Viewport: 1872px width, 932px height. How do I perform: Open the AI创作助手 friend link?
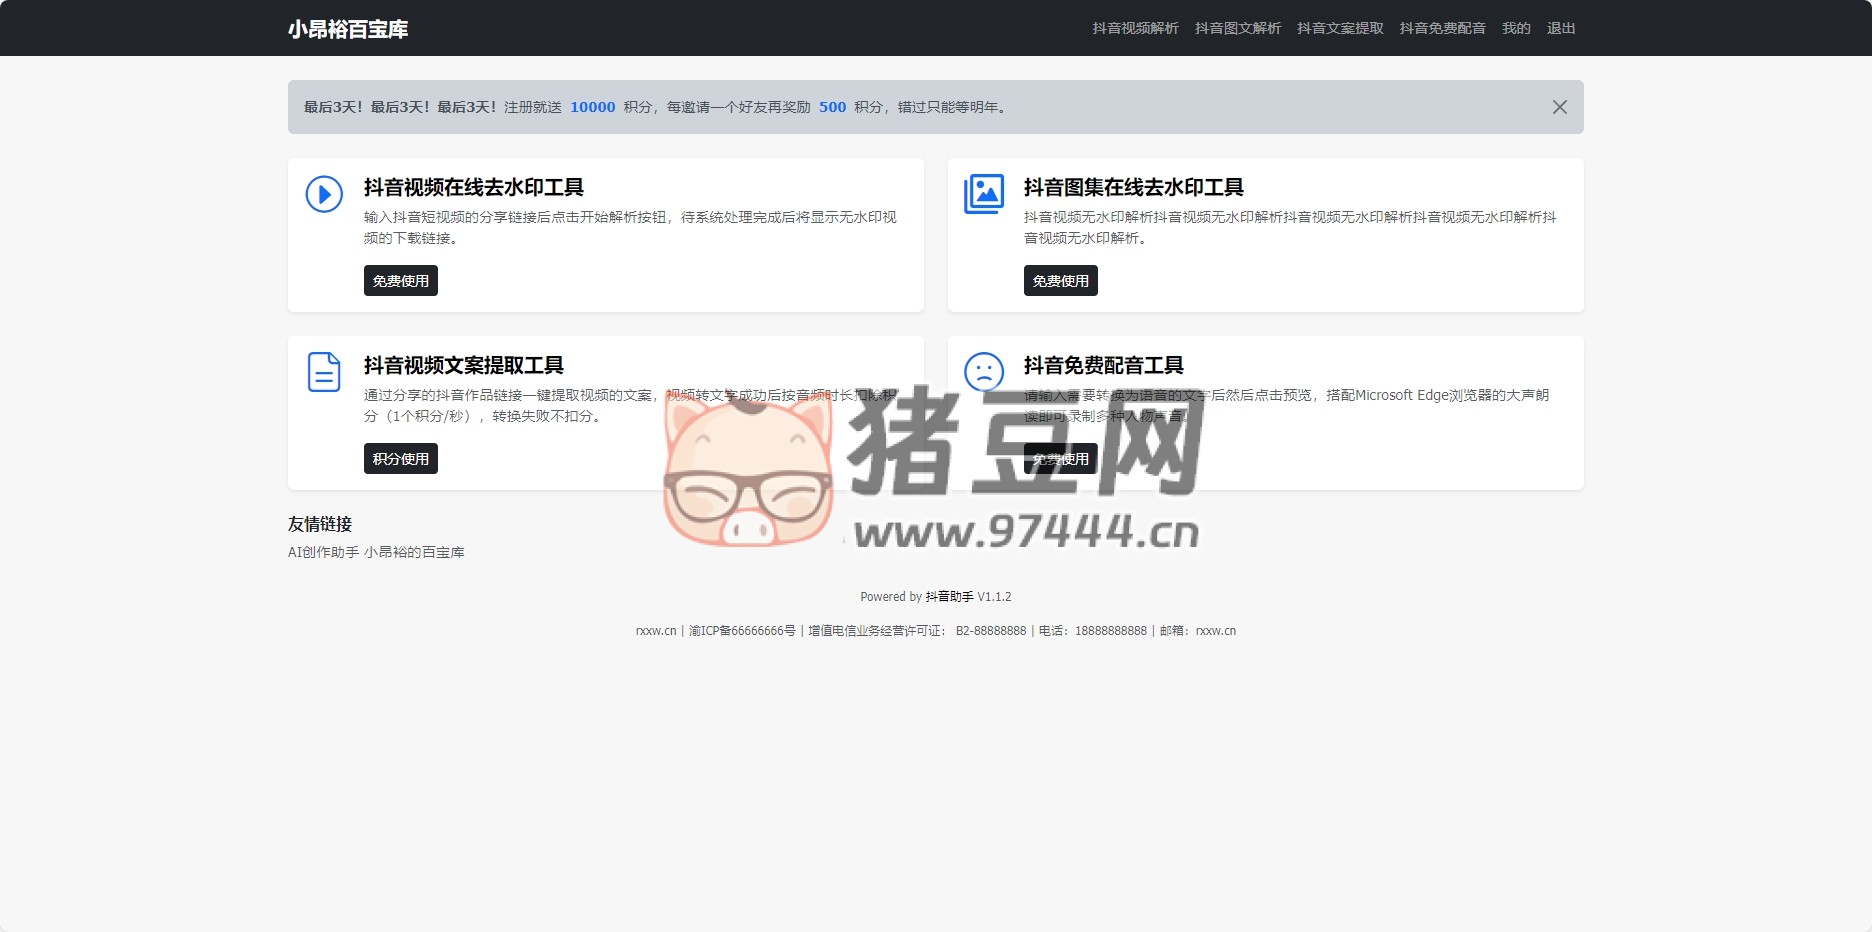pos(323,552)
